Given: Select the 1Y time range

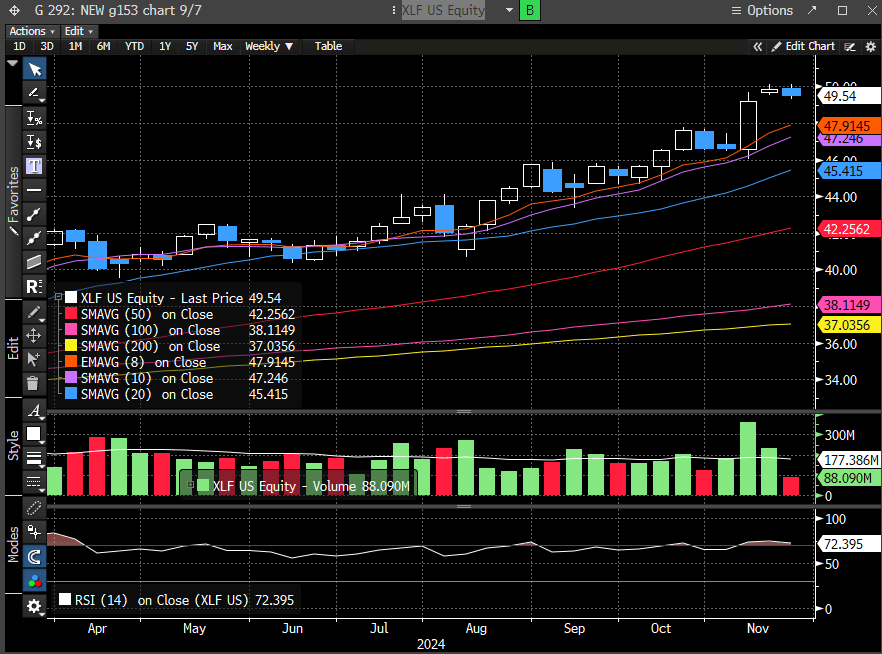Looking at the screenshot, I should pyautogui.click(x=164, y=46).
